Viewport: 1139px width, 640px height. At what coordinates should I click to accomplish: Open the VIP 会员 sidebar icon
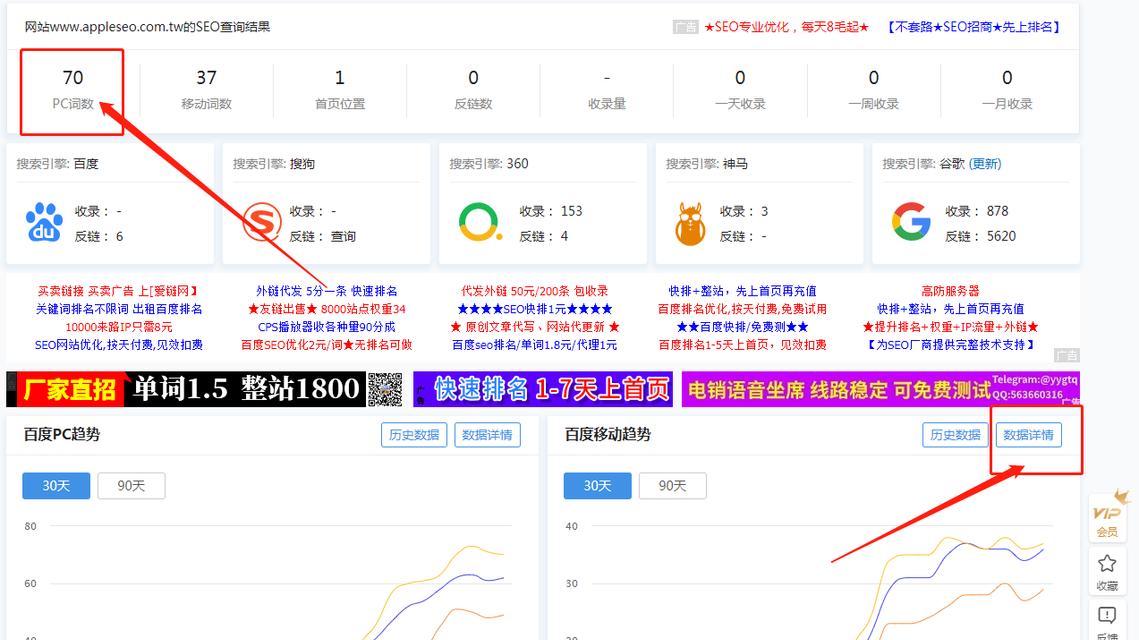[1107, 516]
